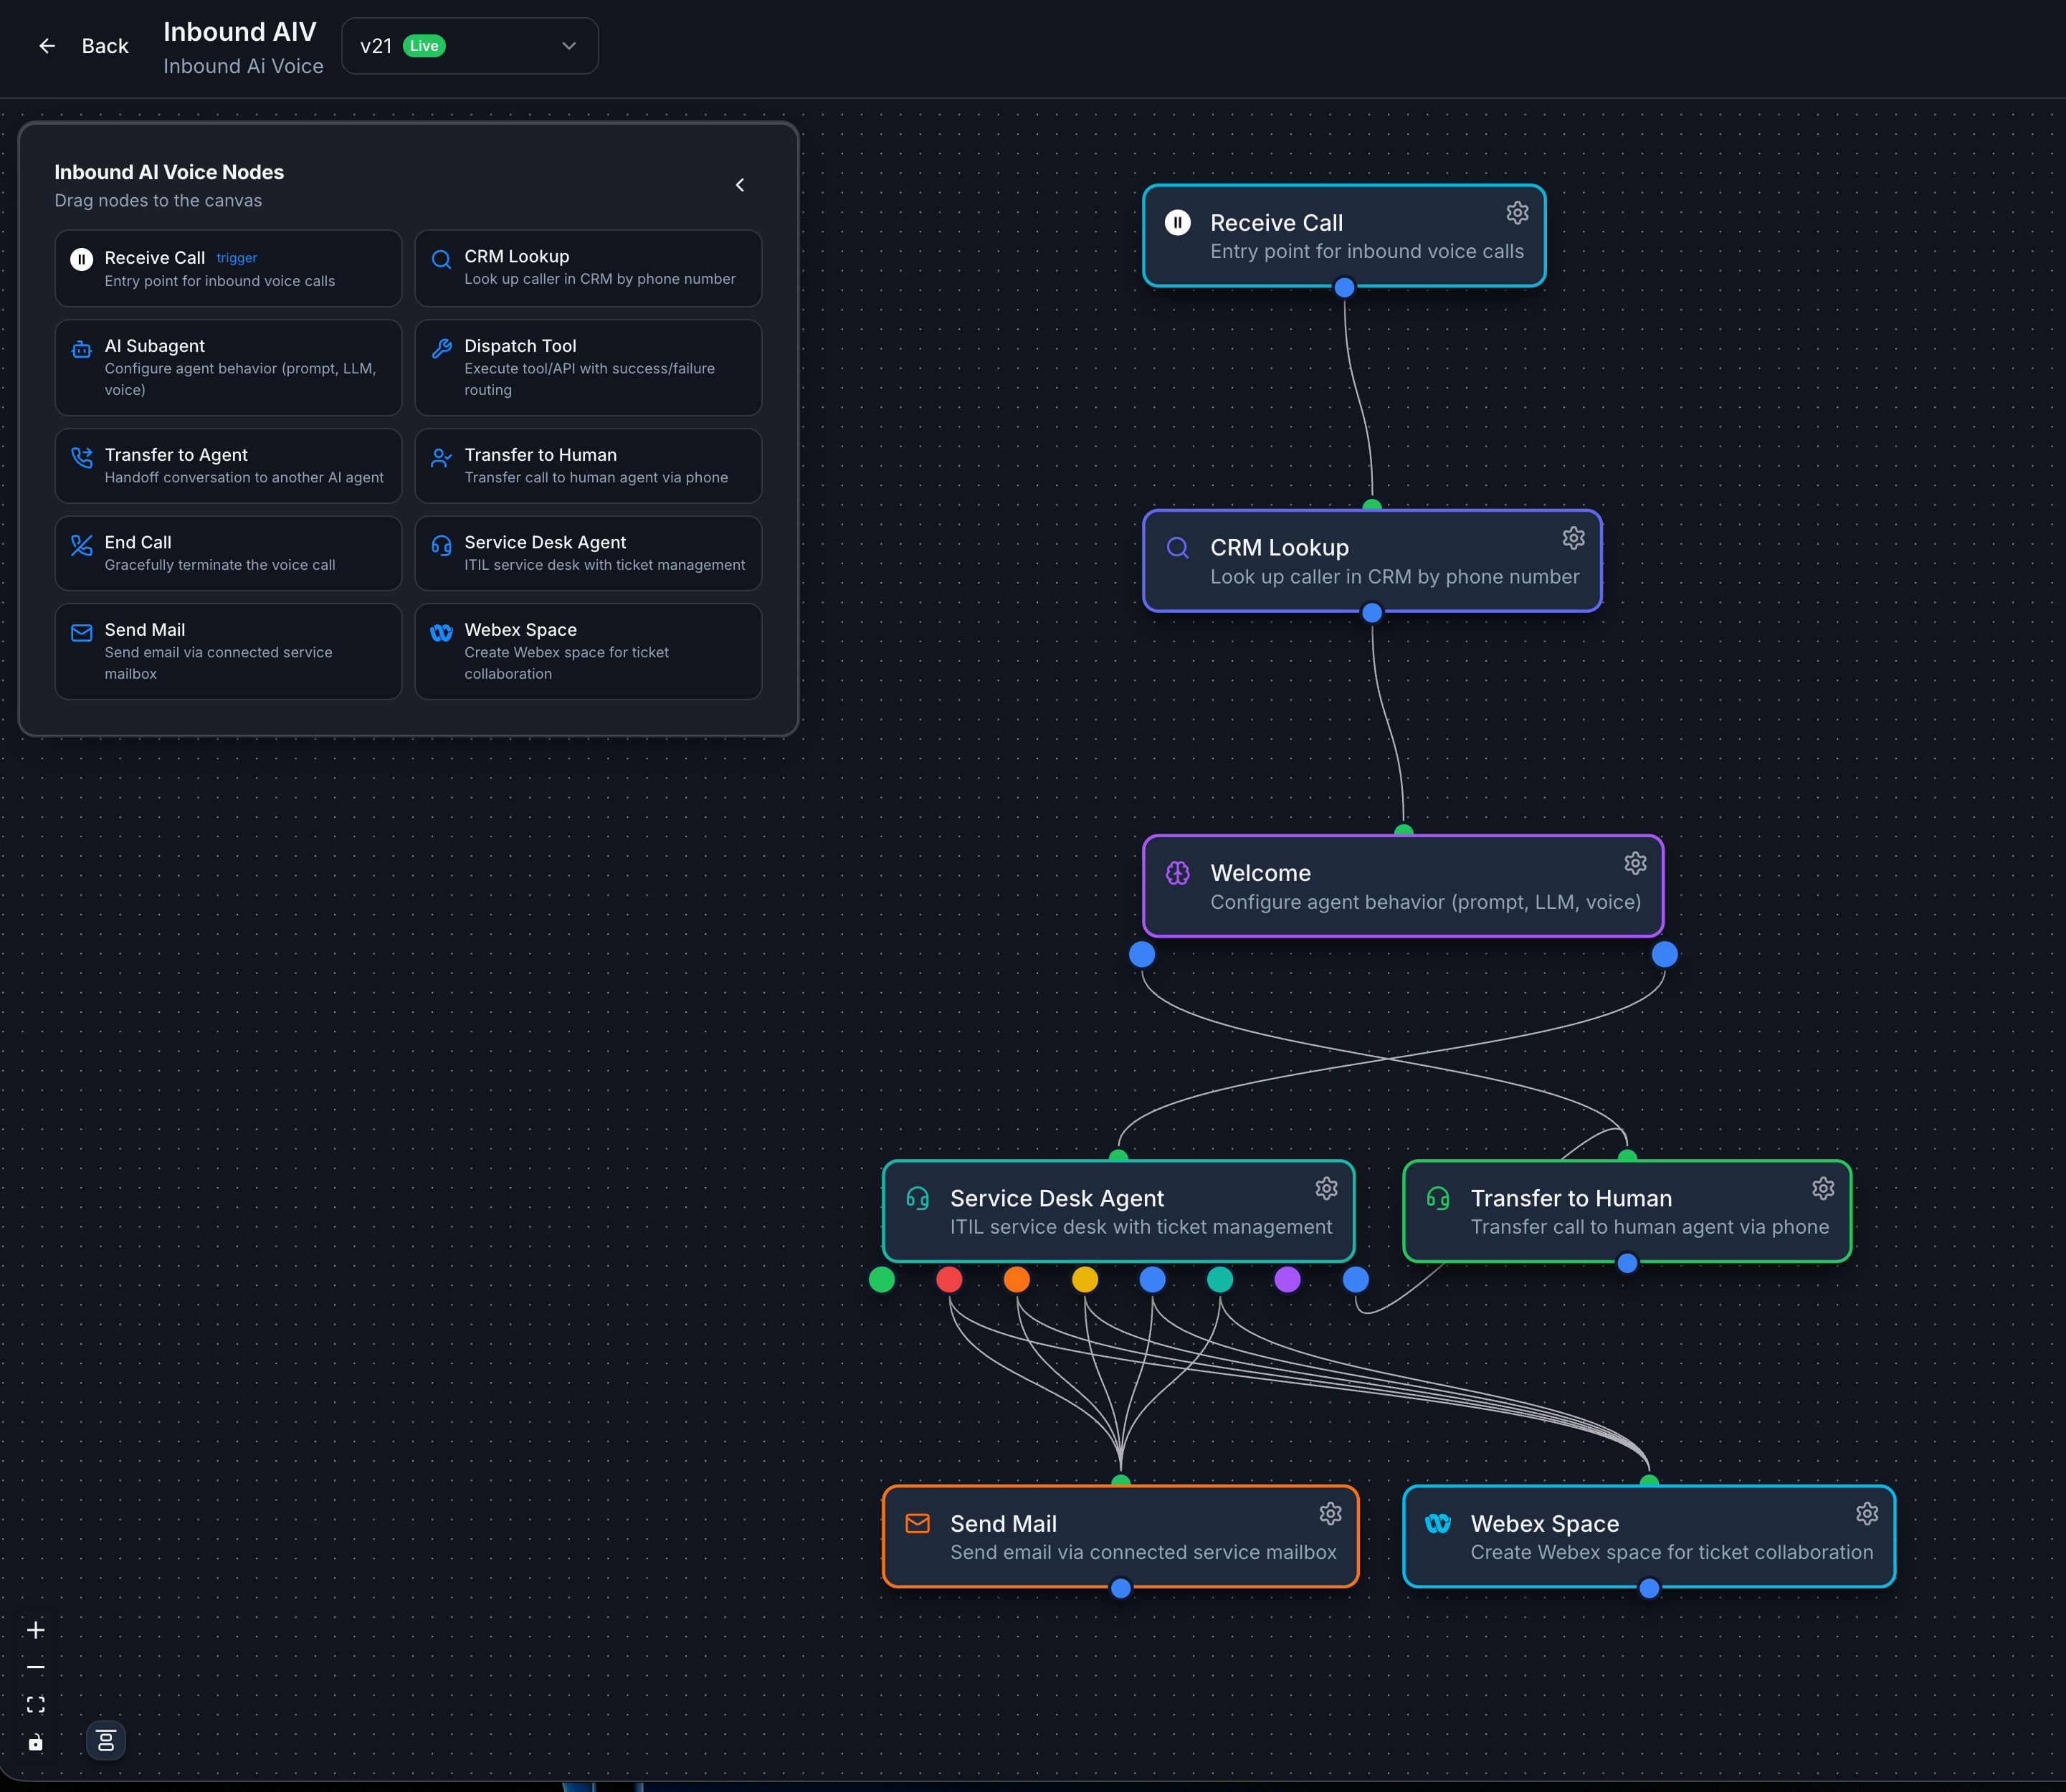Click the 'Drag nodes to the canvas' hint text
The width and height of the screenshot is (2066, 1792).
point(158,200)
